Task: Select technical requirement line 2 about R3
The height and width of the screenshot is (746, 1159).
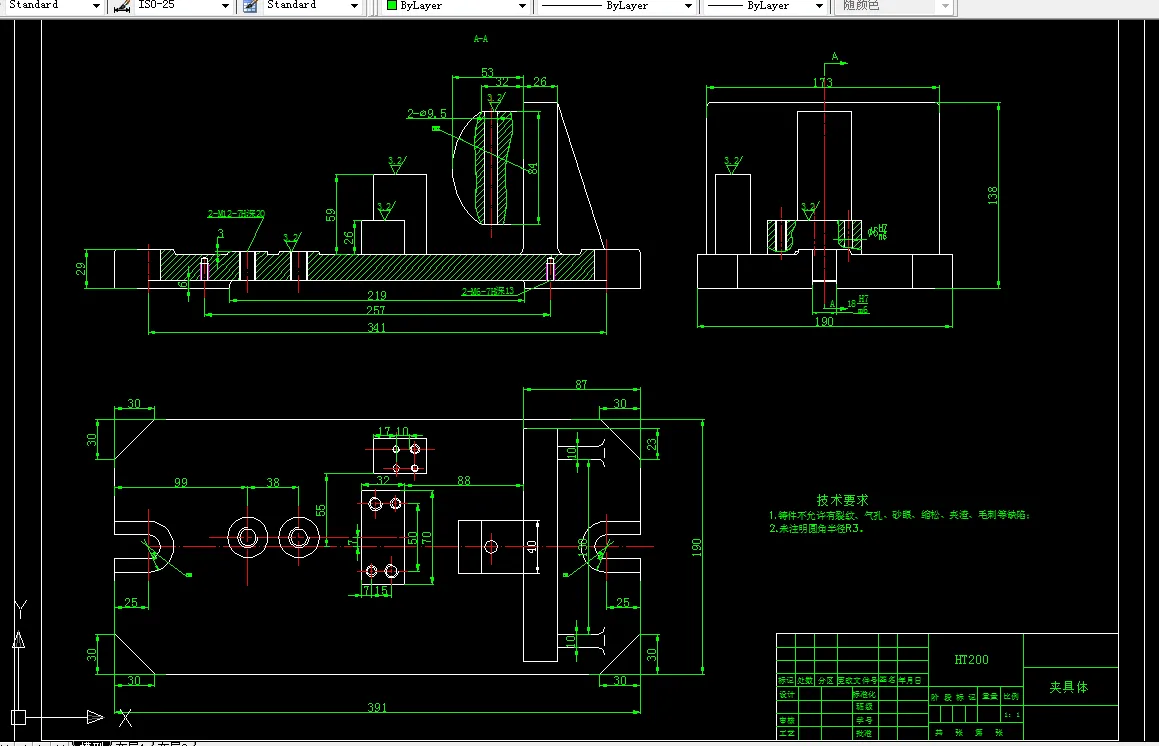Action: coord(816,529)
